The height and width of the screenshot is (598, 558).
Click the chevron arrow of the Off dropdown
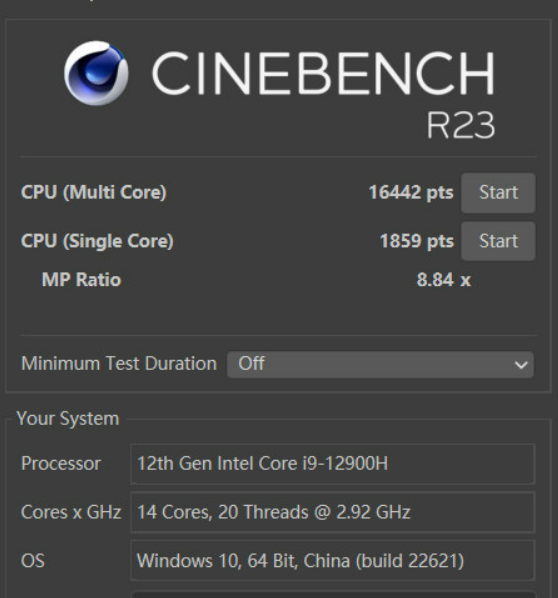point(521,365)
